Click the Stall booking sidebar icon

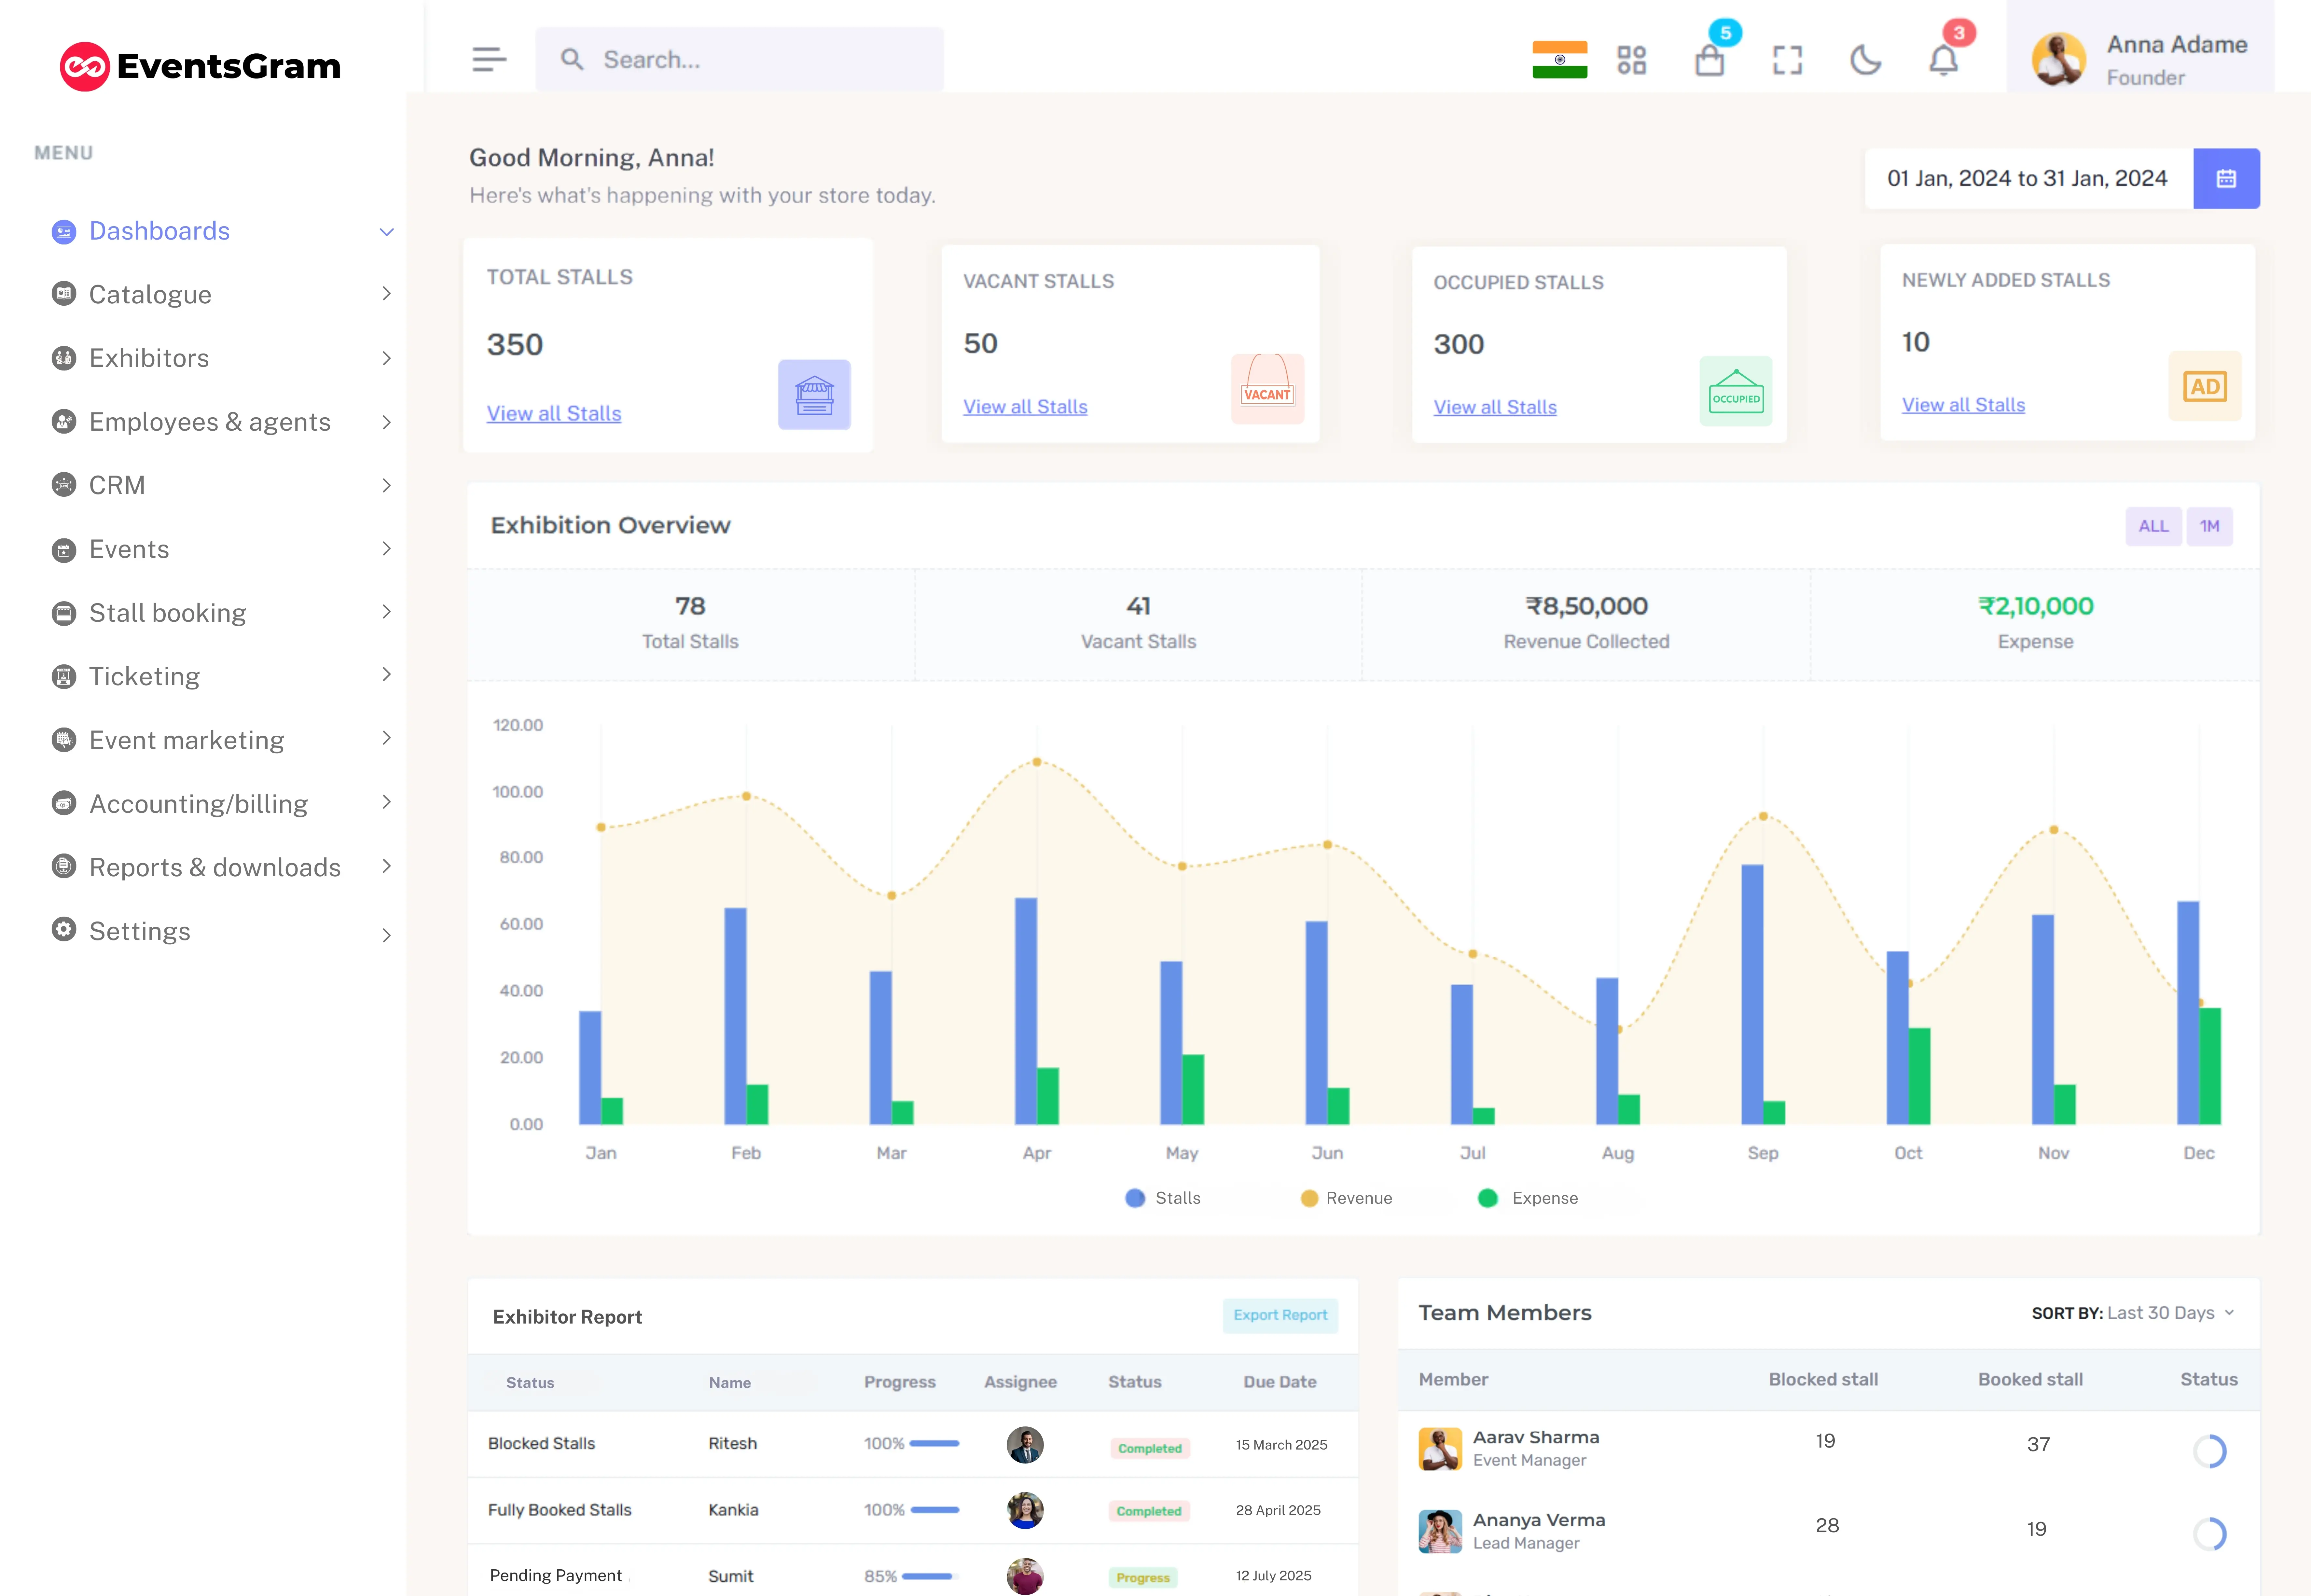(64, 613)
